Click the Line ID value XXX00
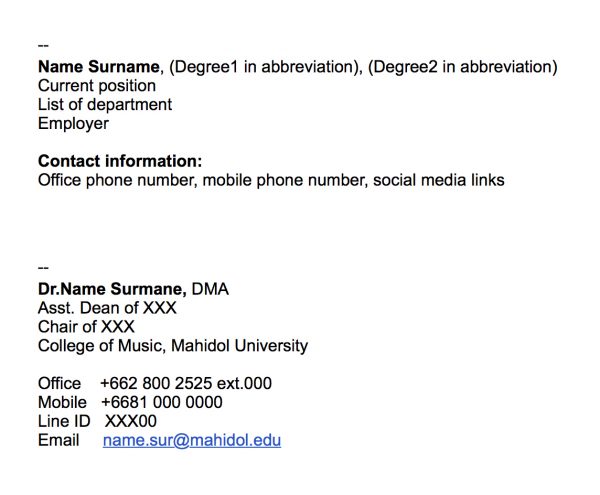Image resolution: width=600 pixels, height=495 pixels. (130, 421)
